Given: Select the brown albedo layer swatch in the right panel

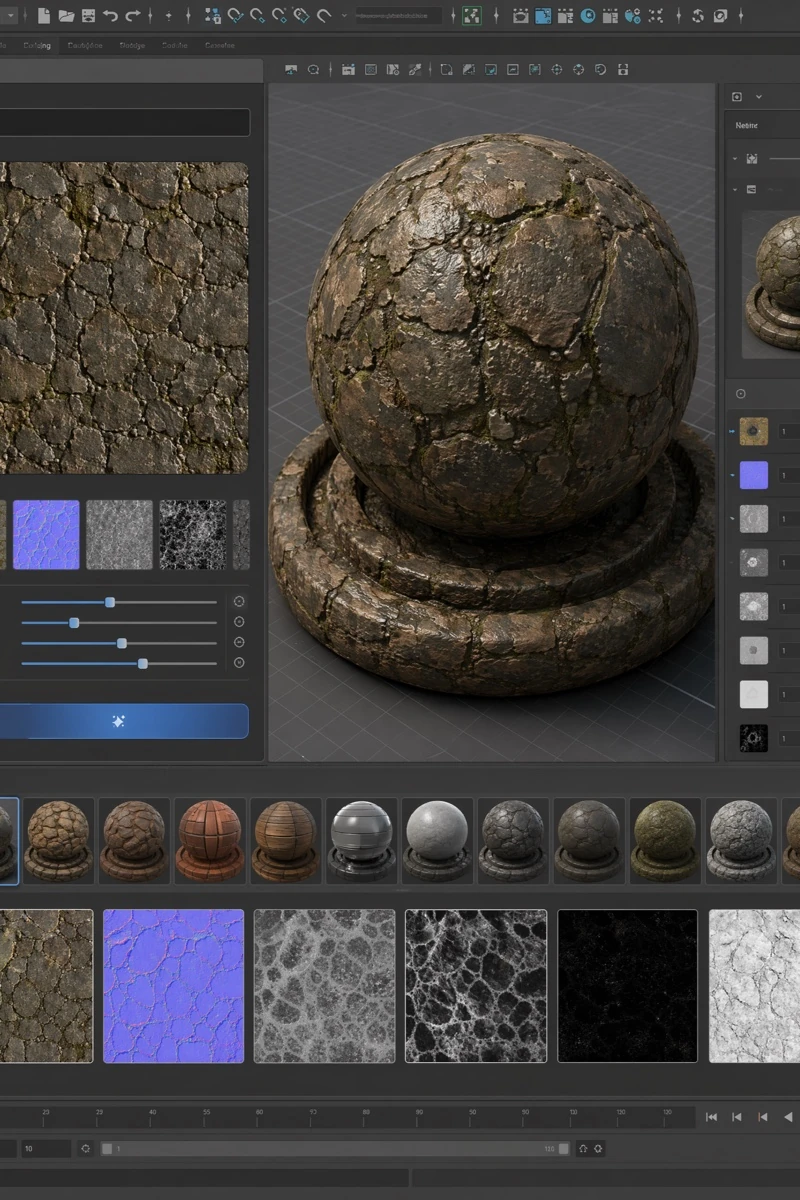Looking at the screenshot, I should pyautogui.click(x=754, y=431).
